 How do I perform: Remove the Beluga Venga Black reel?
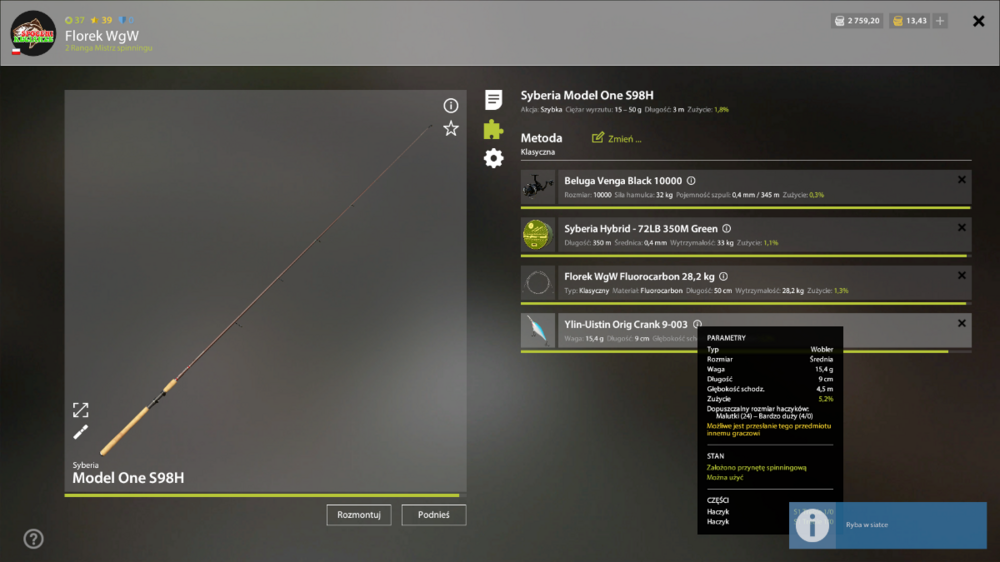[962, 180]
